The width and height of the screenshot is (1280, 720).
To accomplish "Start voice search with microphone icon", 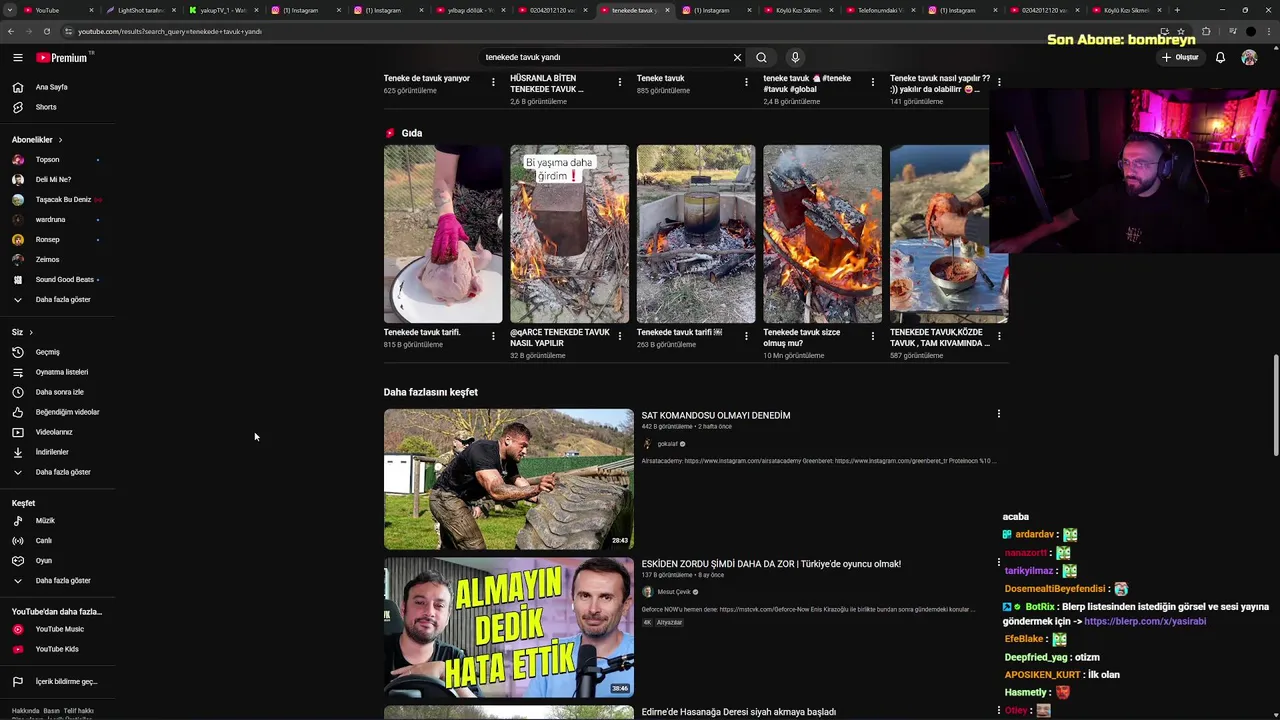I will tap(795, 58).
